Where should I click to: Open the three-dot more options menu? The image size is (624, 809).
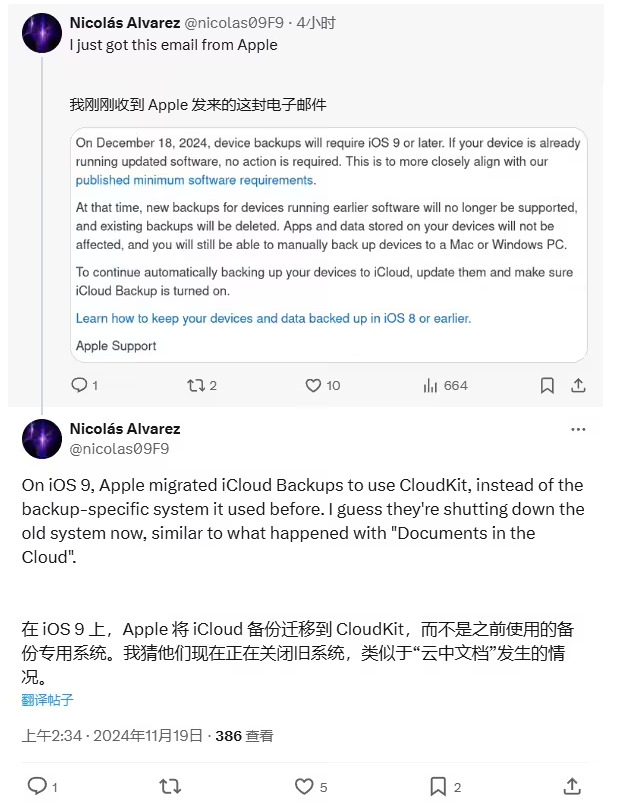click(x=578, y=429)
